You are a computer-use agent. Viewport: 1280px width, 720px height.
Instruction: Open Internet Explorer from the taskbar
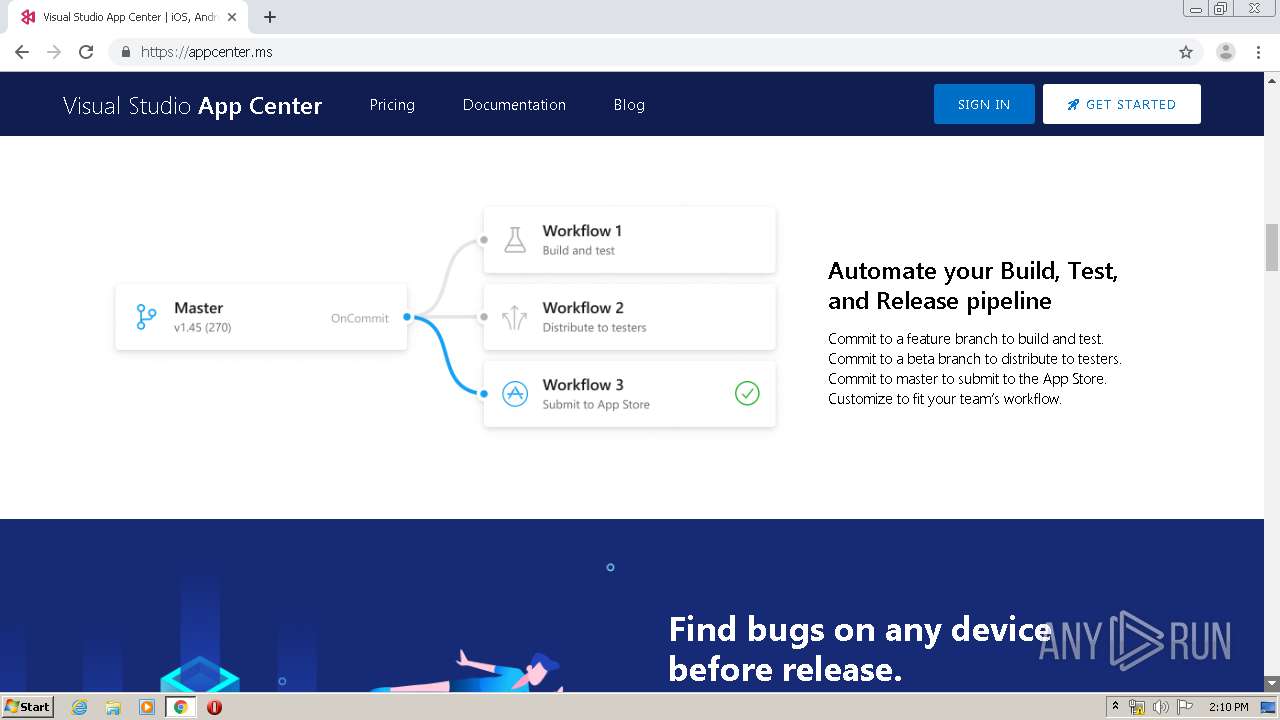click(x=80, y=707)
